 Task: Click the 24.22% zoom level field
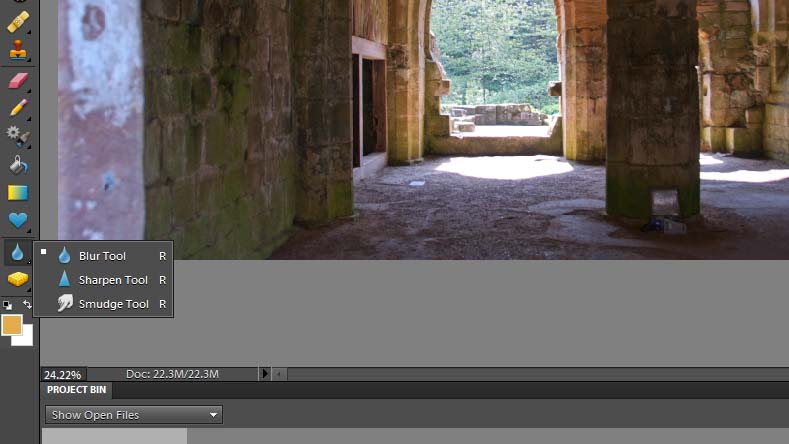point(63,374)
